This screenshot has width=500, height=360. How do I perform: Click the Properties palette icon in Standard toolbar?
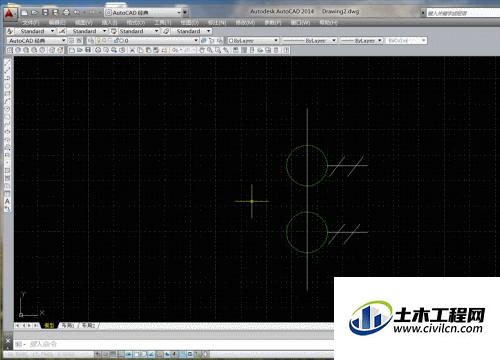(236, 50)
